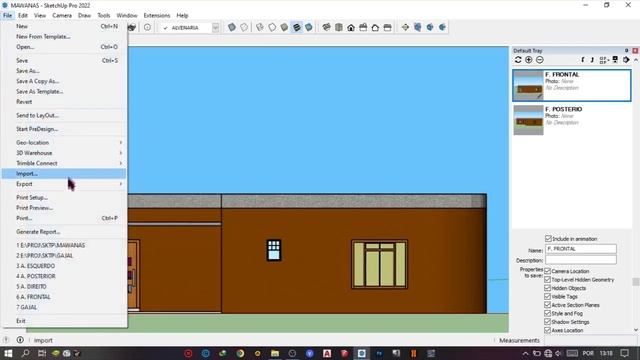This screenshot has height=360, width=640.
Task: Select the Back Edges style icon
Action: pyautogui.click(x=244, y=27)
